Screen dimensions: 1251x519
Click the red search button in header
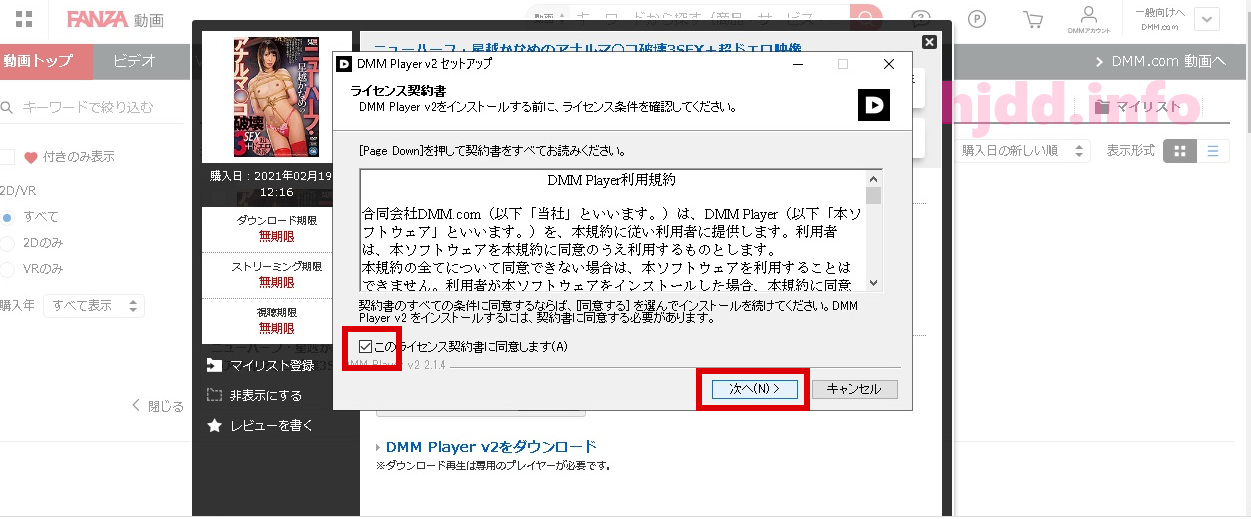tap(866, 18)
